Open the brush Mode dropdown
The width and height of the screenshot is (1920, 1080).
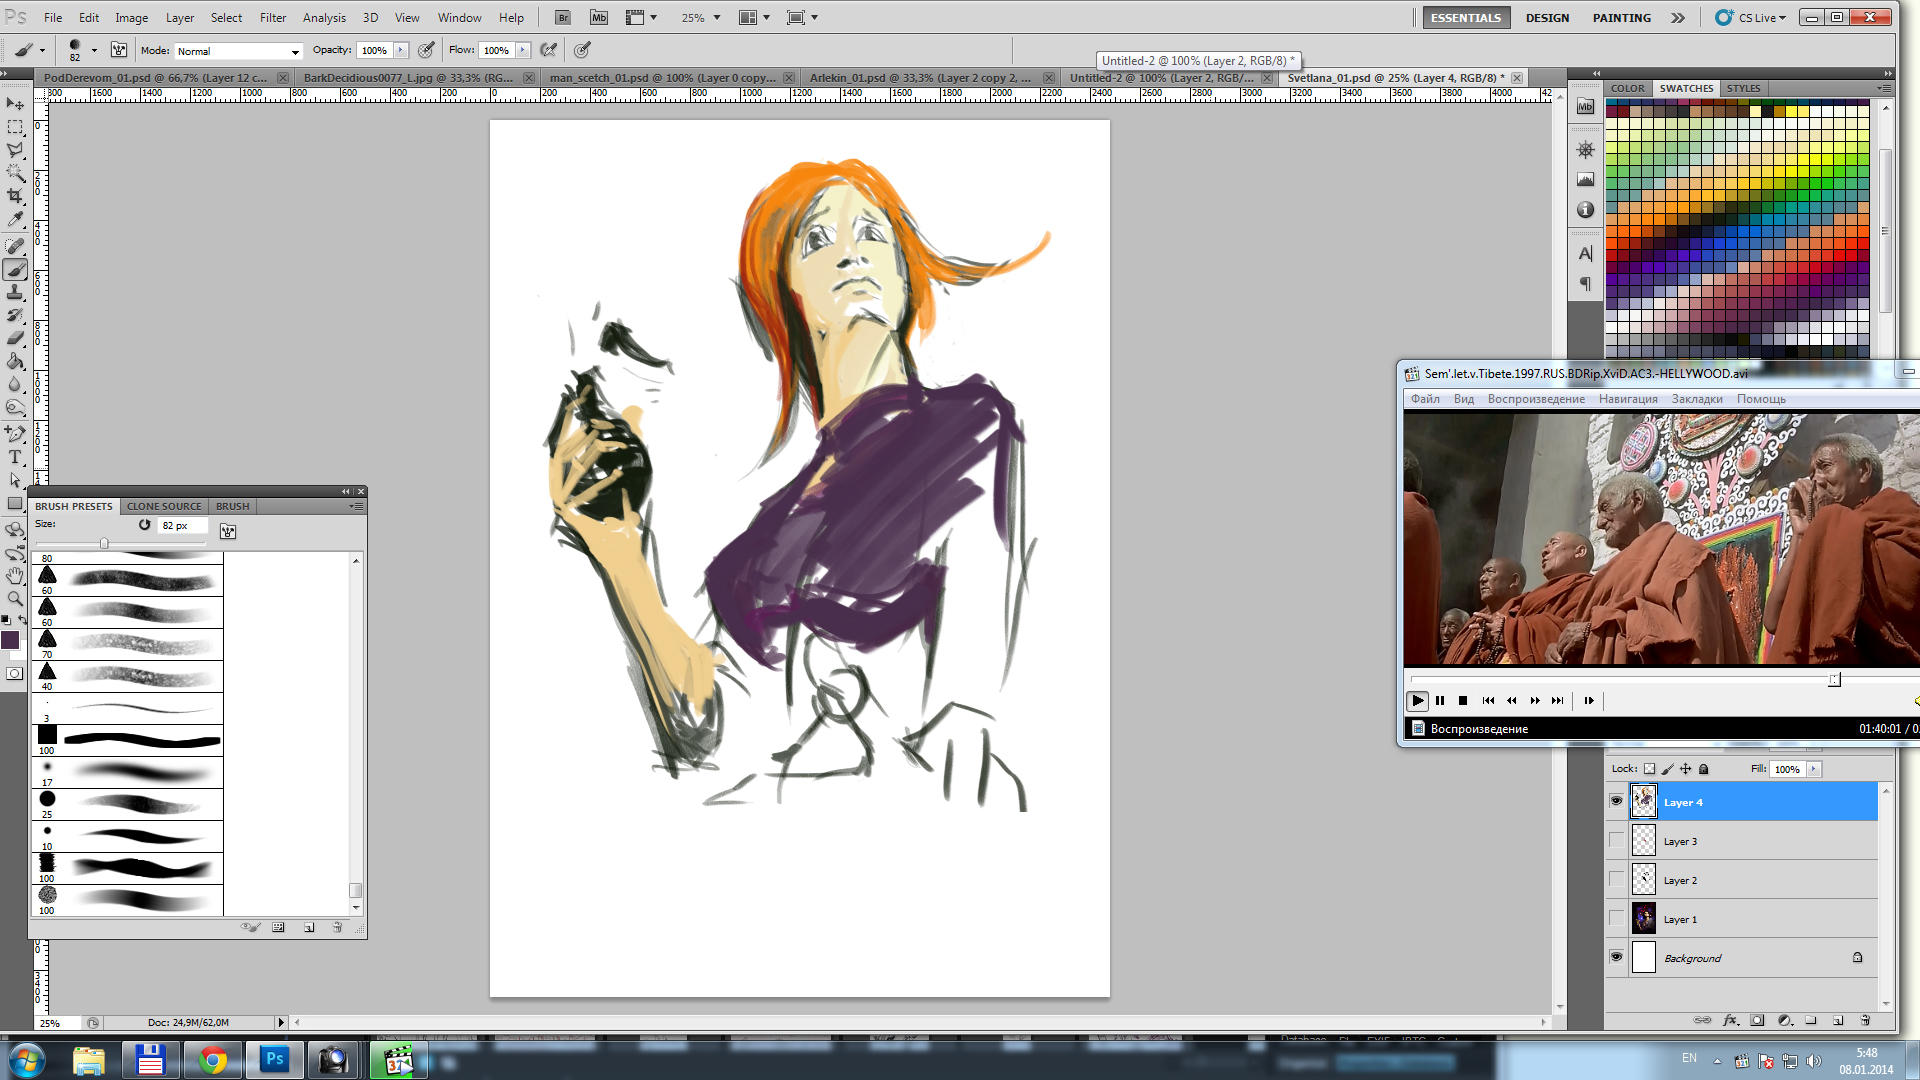(x=238, y=51)
